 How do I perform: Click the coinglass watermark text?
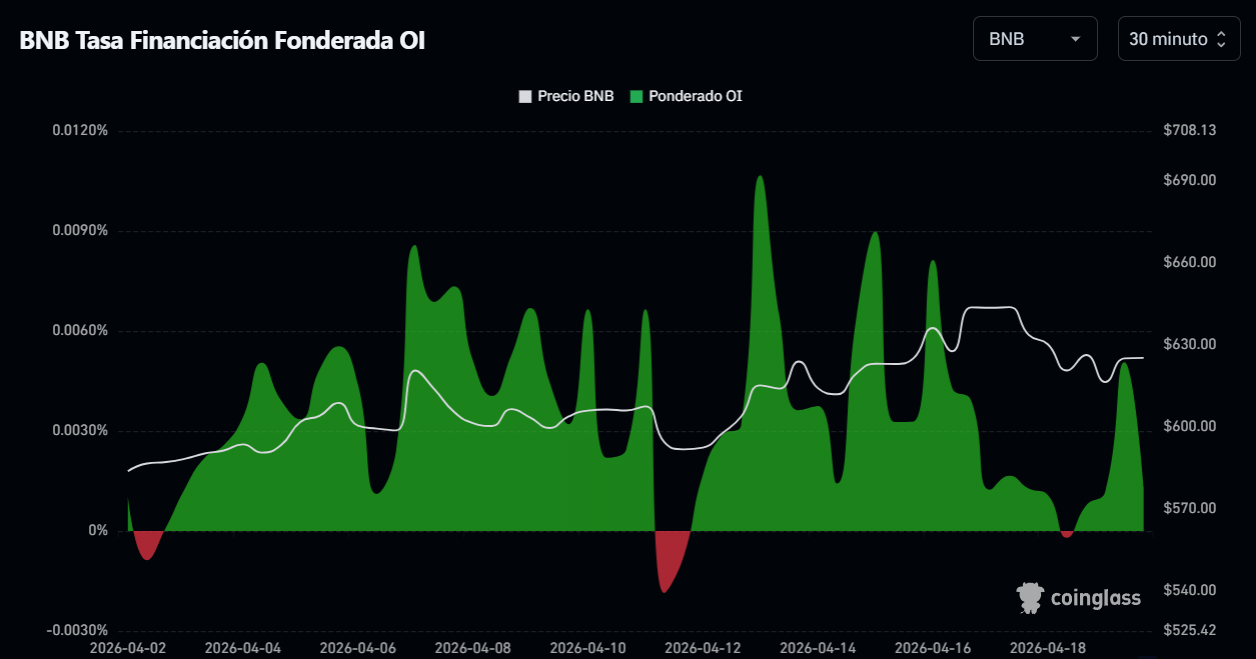1096,599
